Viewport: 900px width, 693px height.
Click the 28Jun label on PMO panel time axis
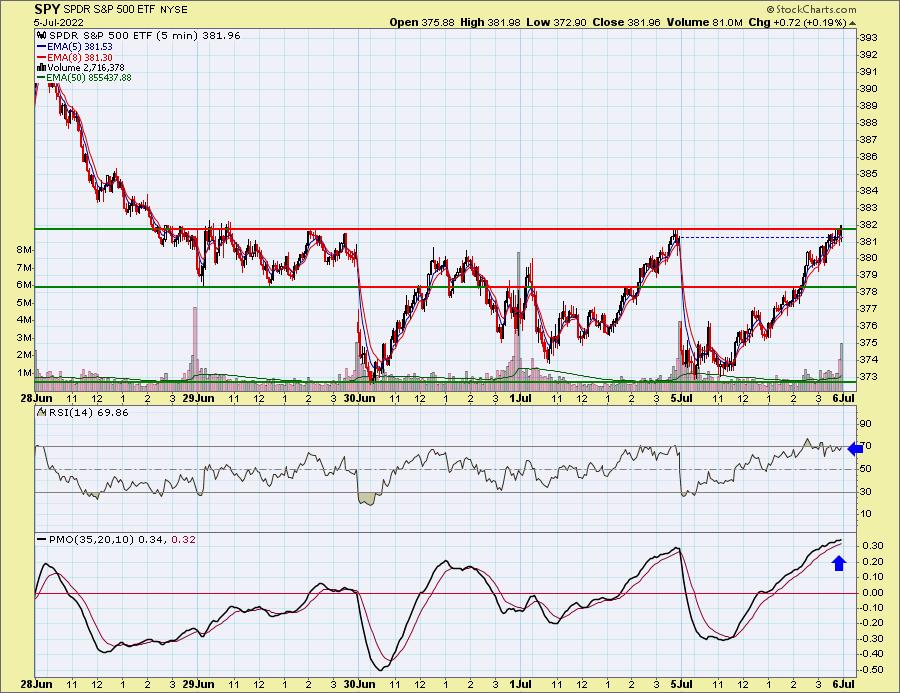click(x=37, y=684)
